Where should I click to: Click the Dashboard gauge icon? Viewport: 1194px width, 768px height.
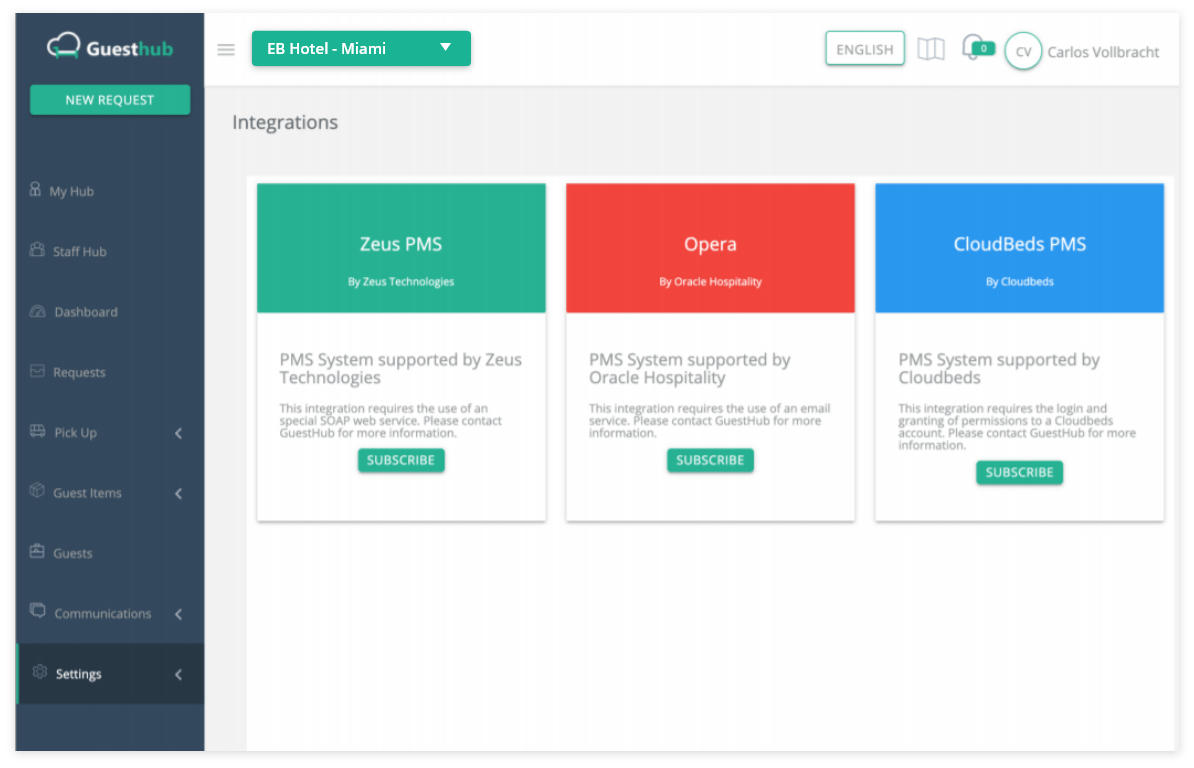point(37,311)
